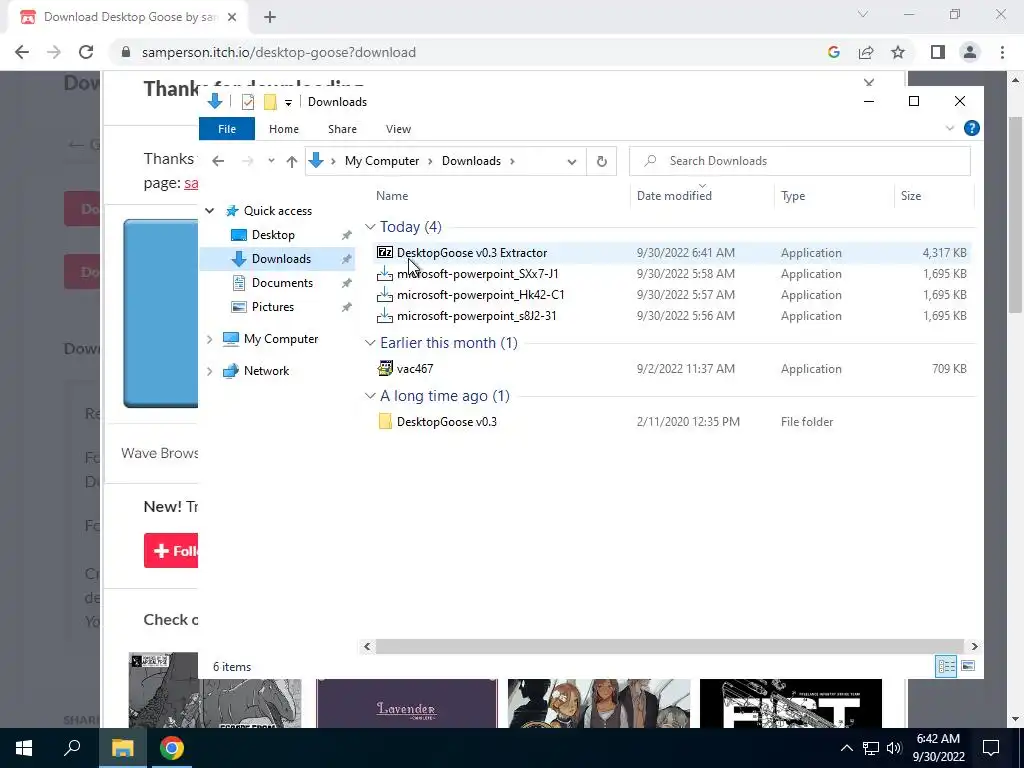The height and width of the screenshot is (768, 1024).
Task: Sort by the Type column header
Action: (793, 196)
